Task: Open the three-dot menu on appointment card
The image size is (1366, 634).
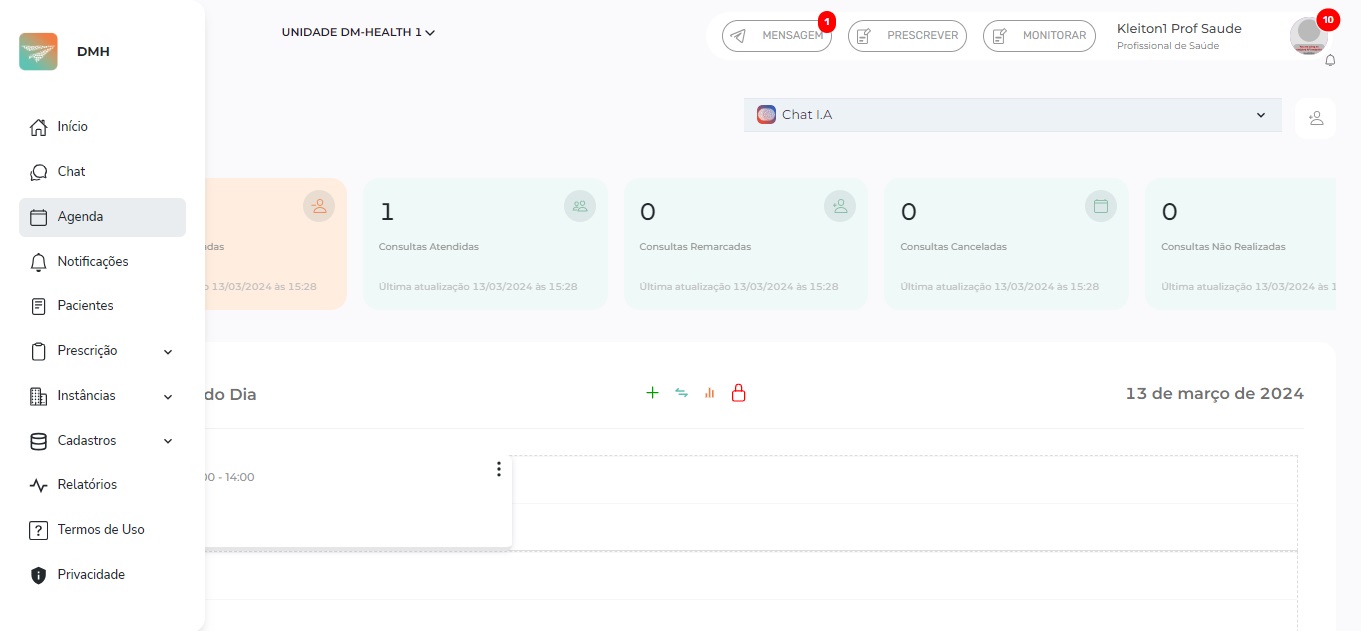Action: coord(499,469)
